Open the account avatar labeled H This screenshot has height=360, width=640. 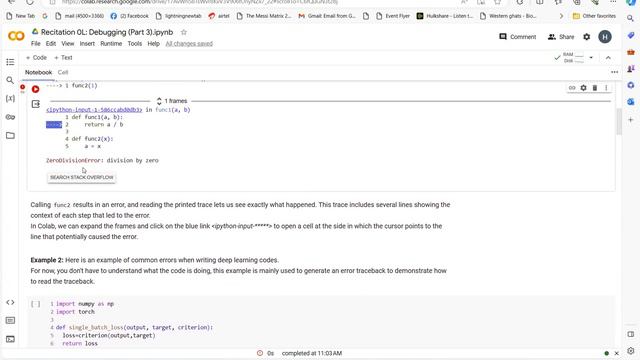pyautogui.click(x=605, y=37)
